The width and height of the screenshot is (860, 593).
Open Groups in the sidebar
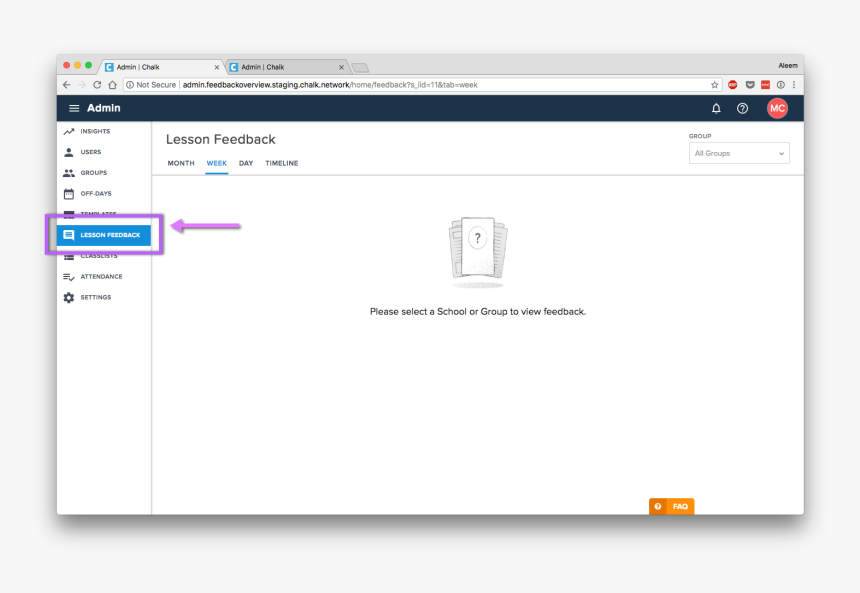coord(93,173)
